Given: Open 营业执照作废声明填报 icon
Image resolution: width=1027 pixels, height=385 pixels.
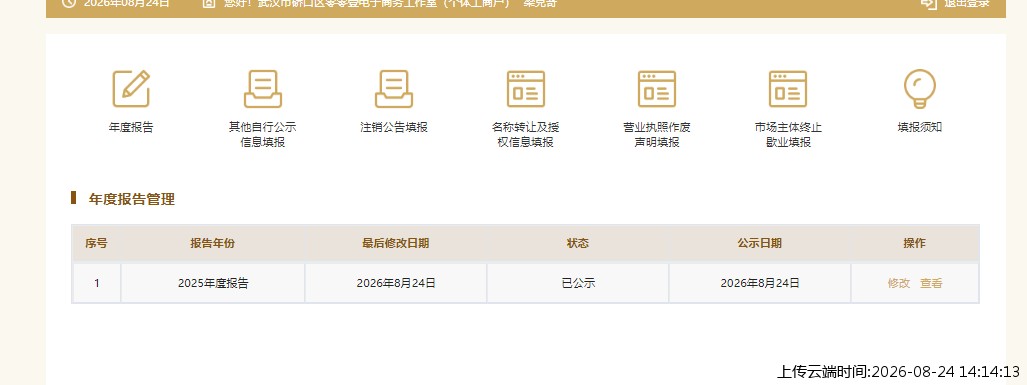Looking at the screenshot, I should (x=657, y=89).
